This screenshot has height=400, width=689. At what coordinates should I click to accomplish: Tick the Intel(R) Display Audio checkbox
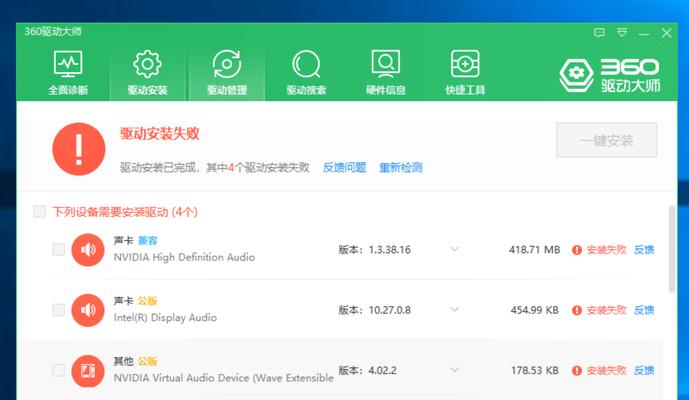[58, 310]
